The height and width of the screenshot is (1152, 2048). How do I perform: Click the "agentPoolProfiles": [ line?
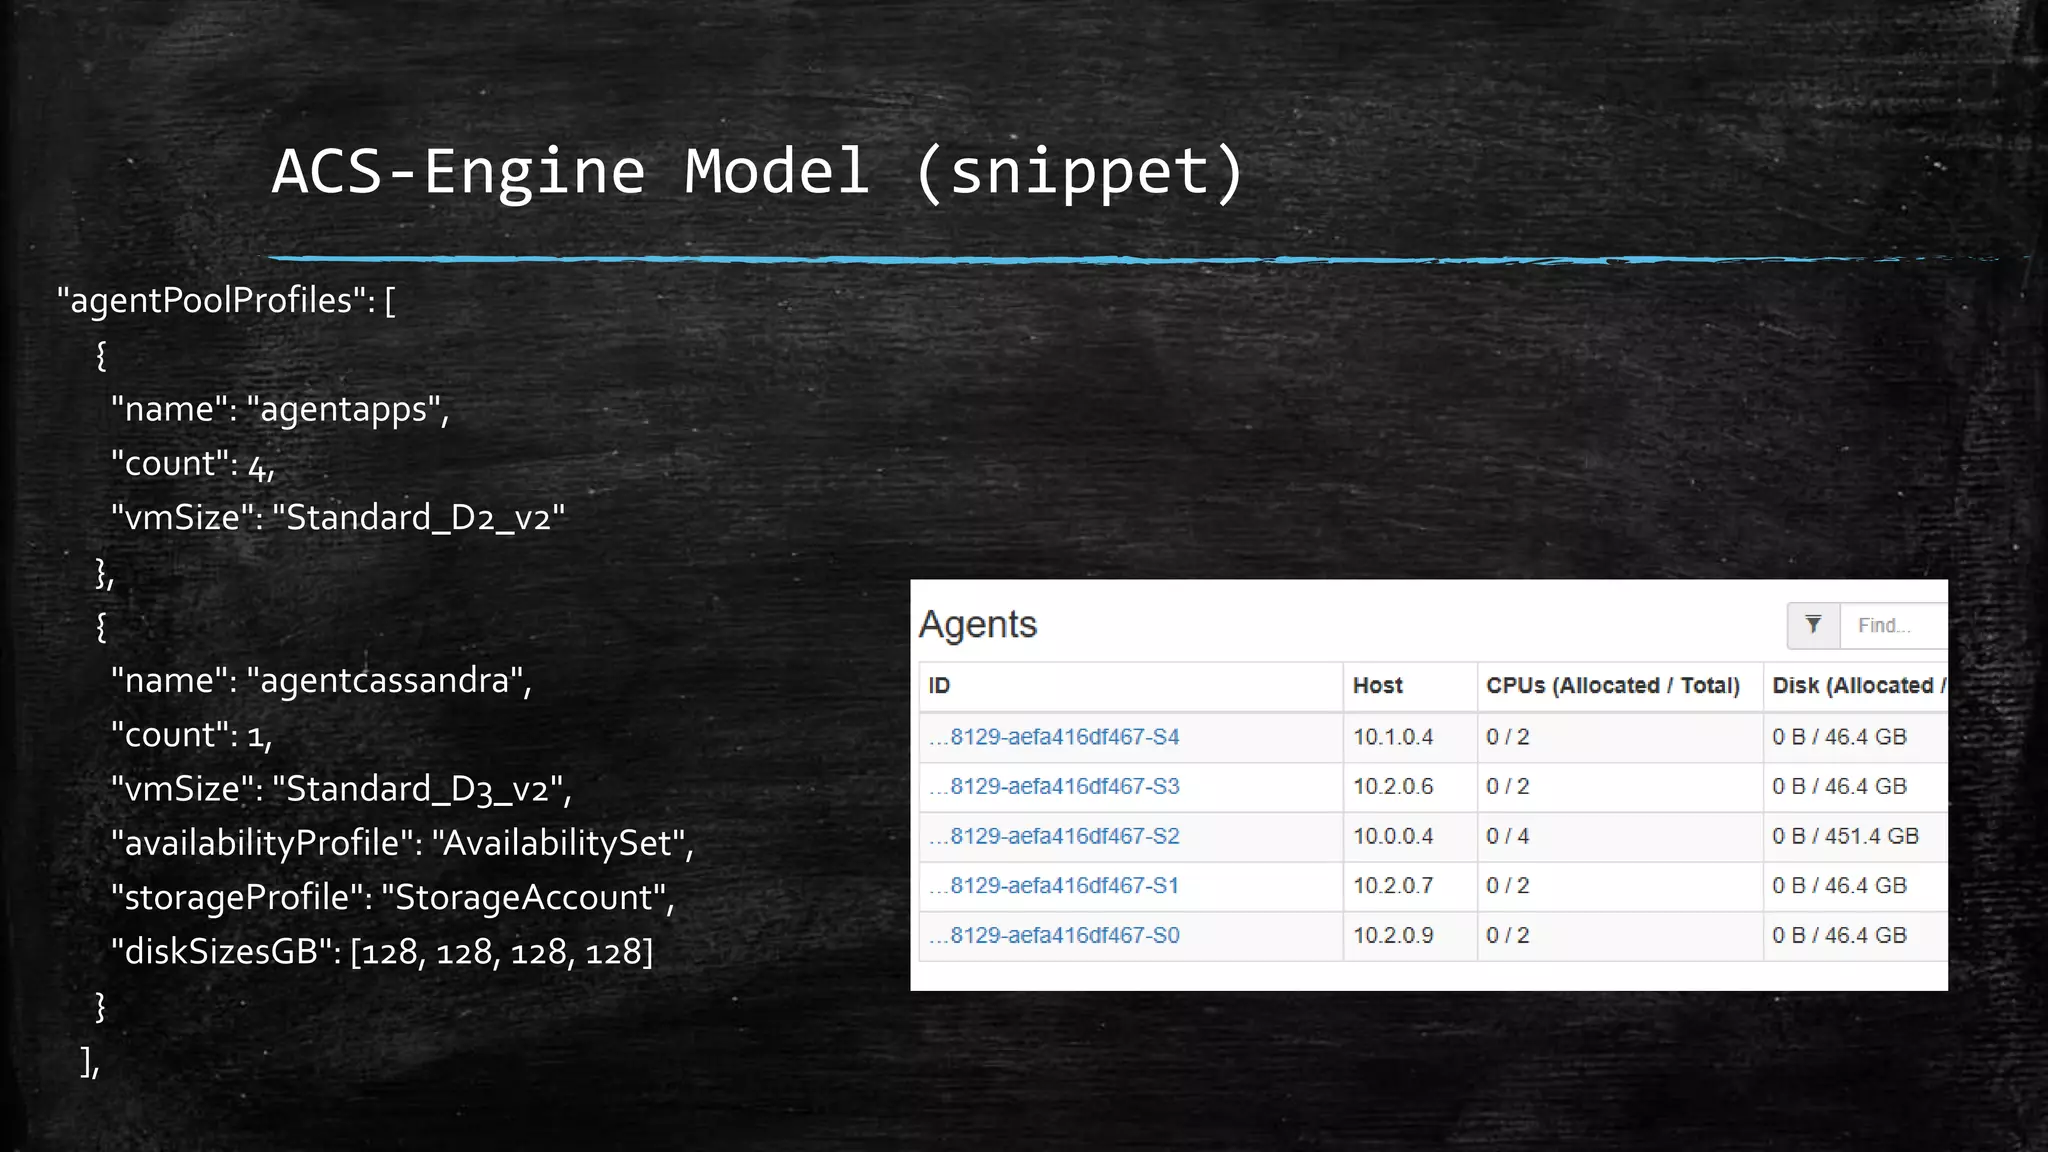(226, 301)
